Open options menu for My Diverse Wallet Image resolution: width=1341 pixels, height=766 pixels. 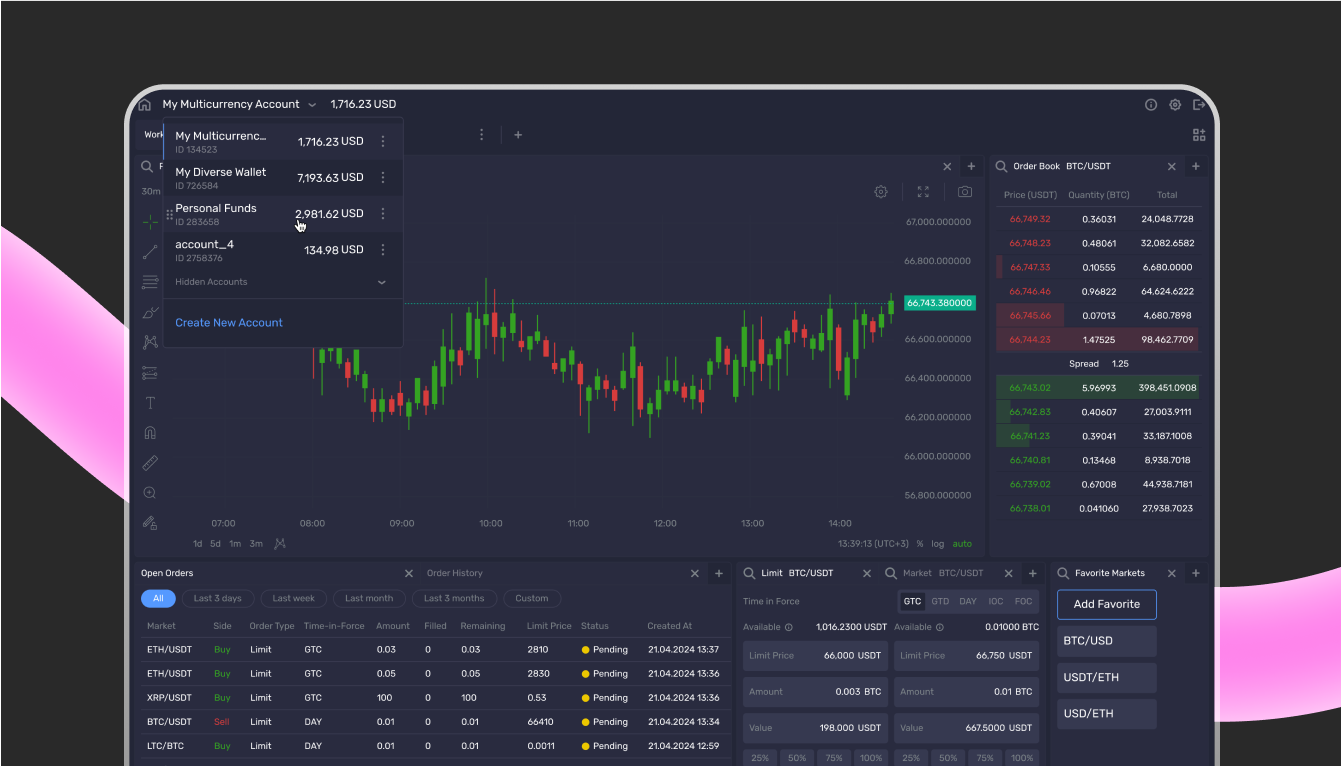[383, 178]
